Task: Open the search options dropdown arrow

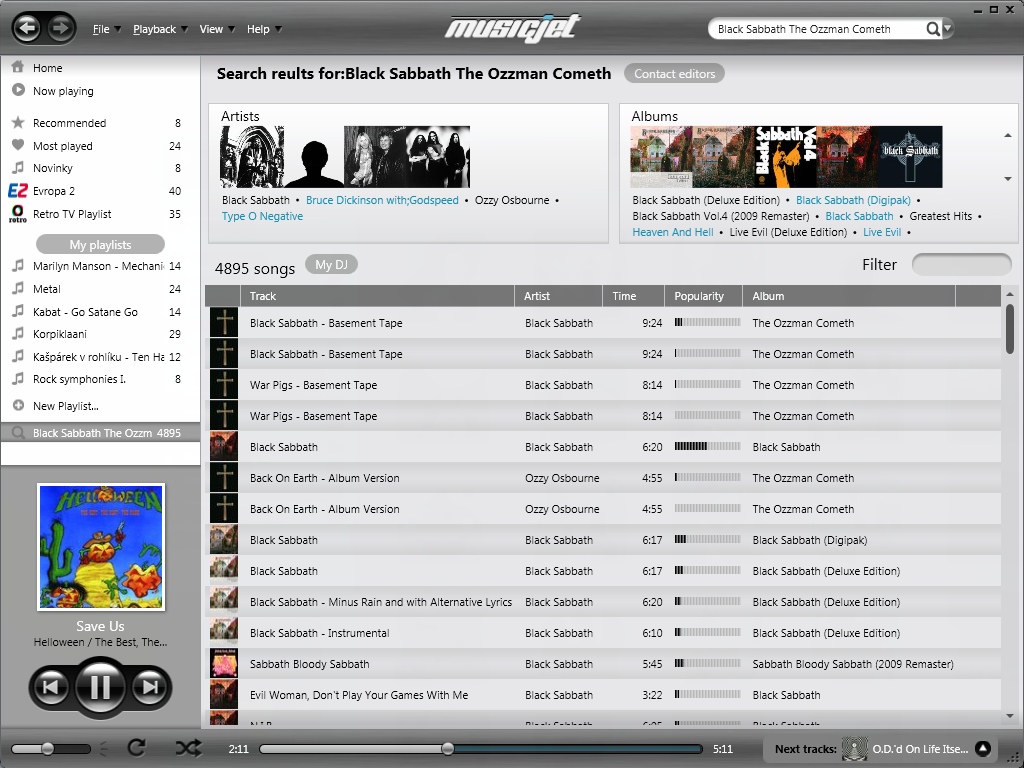Action: 948,29
